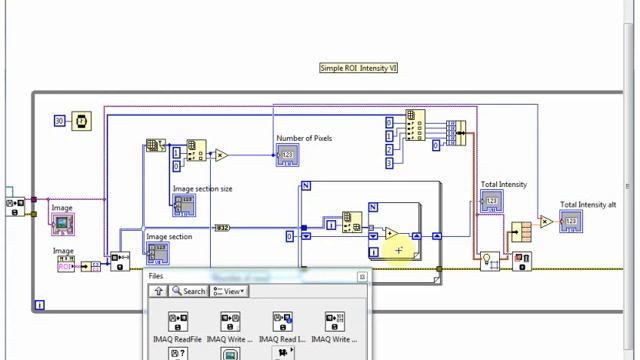Click the inner loop iteration terminal i
The height and width of the screenshot is (360, 640).
373,253
